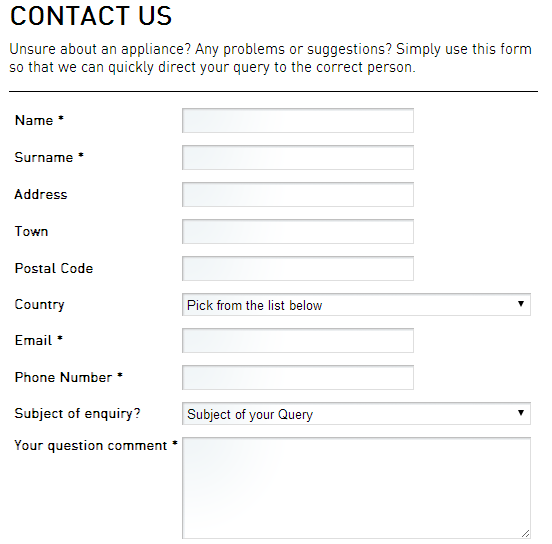Click the Subject of enquiry dropdown arrow
552x544 pixels.
tap(521, 413)
